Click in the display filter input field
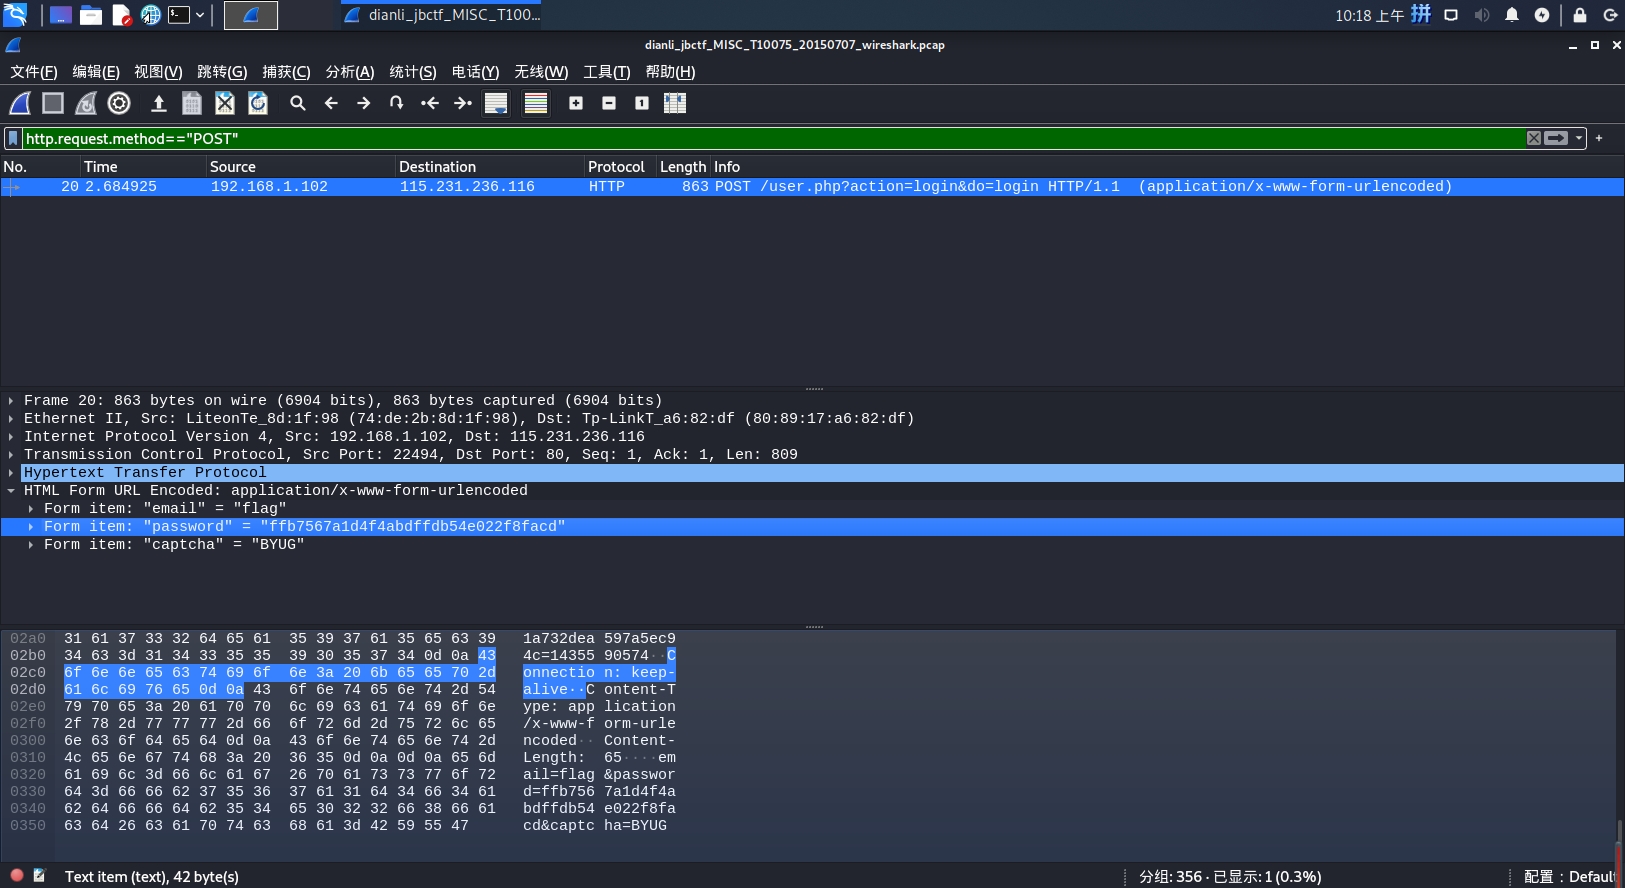The width and height of the screenshot is (1625, 888). [x=773, y=138]
